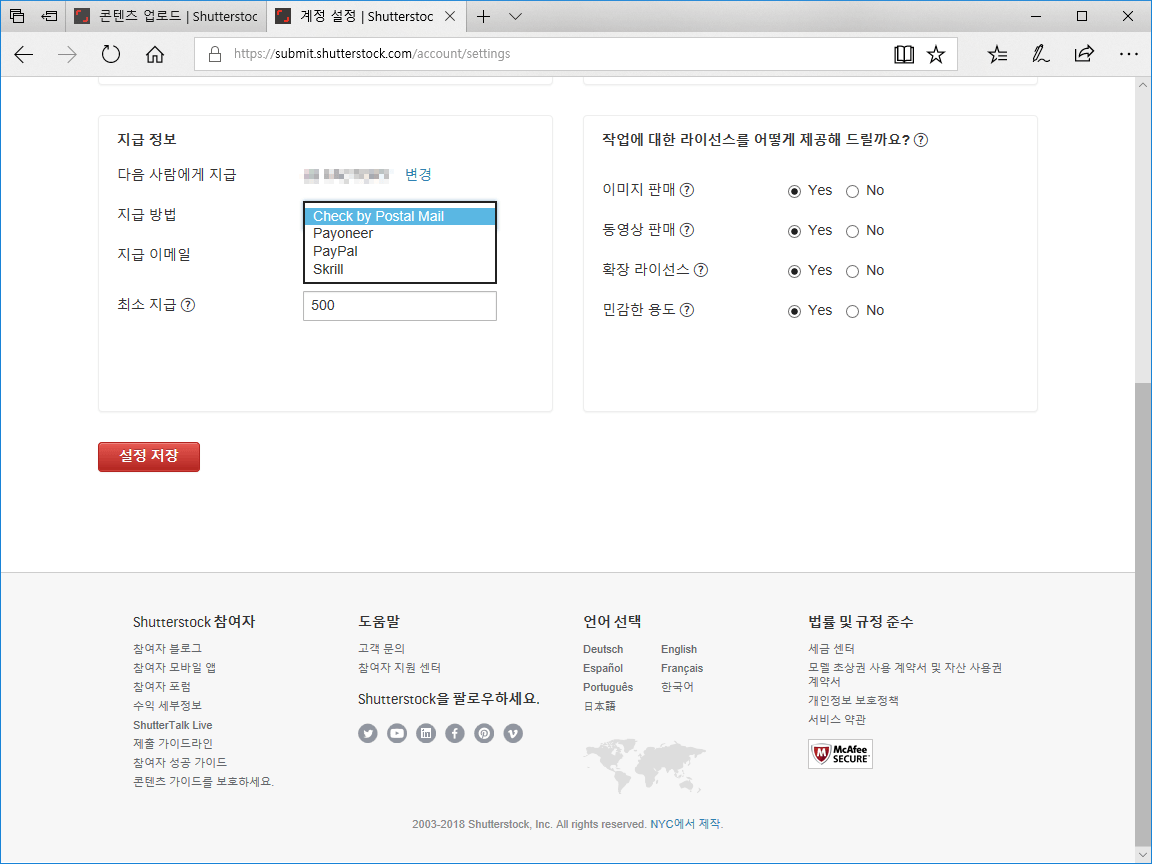Click the help icon beside 동영상 판매
The height and width of the screenshot is (864, 1152).
pyautogui.click(x=687, y=230)
